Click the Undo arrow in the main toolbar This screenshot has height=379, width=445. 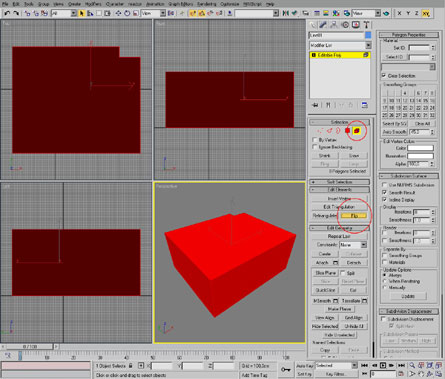coord(7,13)
